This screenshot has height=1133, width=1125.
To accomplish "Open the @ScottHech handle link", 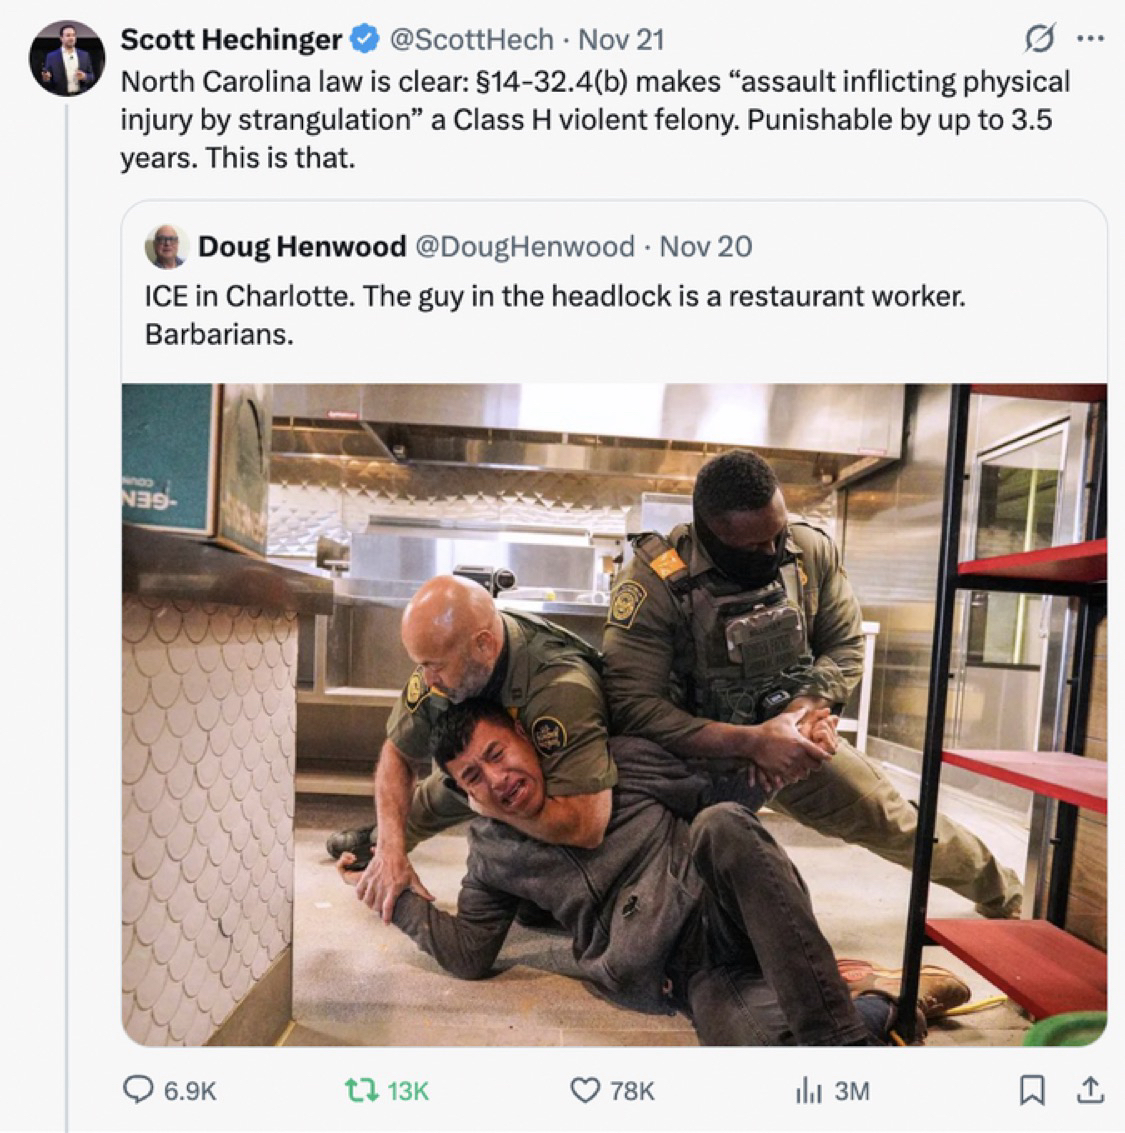I will pyautogui.click(x=470, y=40).
